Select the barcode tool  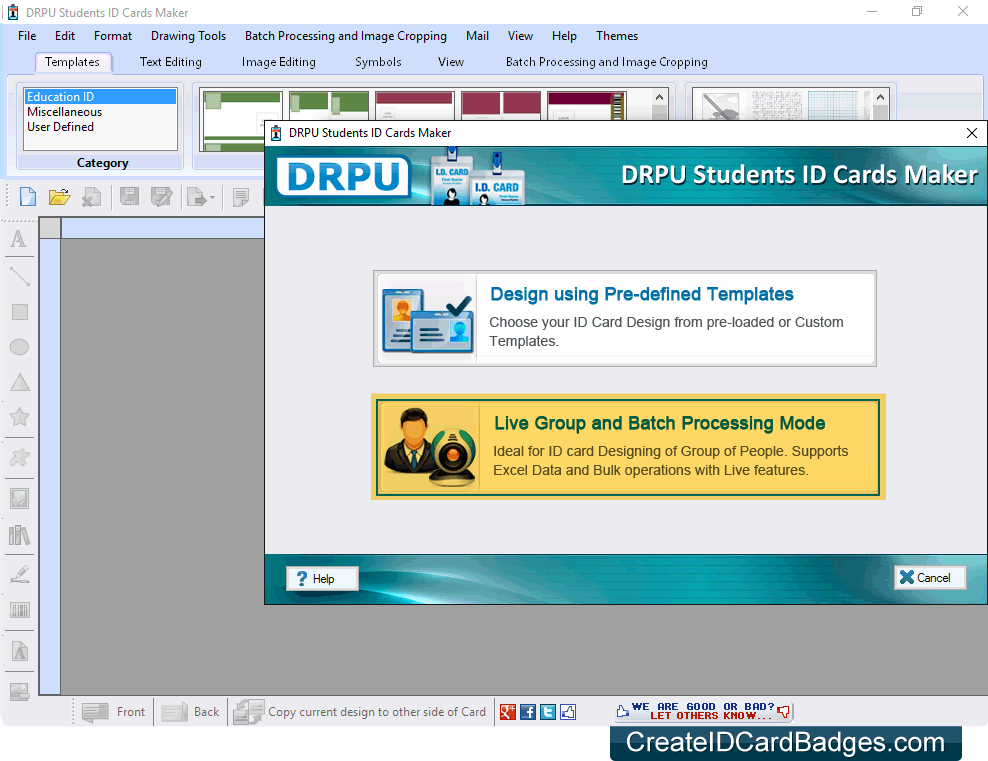pos(20,610)
